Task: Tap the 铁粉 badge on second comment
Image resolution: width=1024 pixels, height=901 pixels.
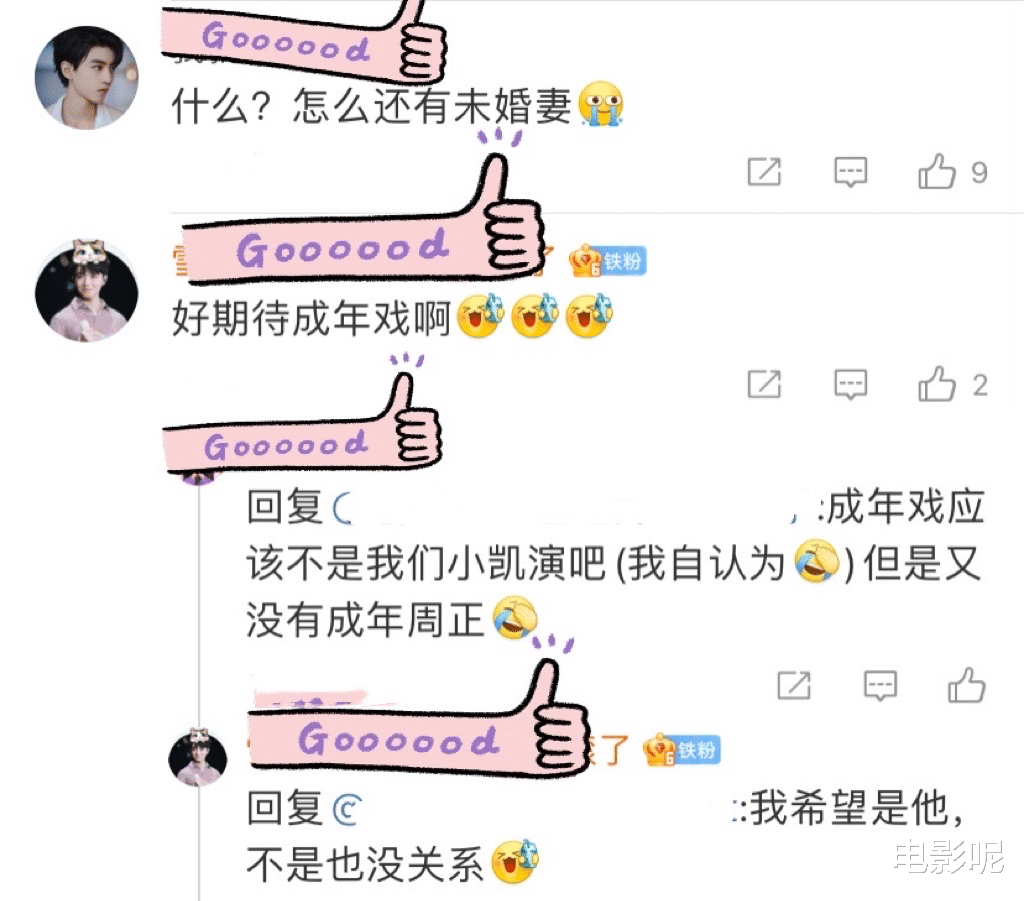Action: pos(607,262)
